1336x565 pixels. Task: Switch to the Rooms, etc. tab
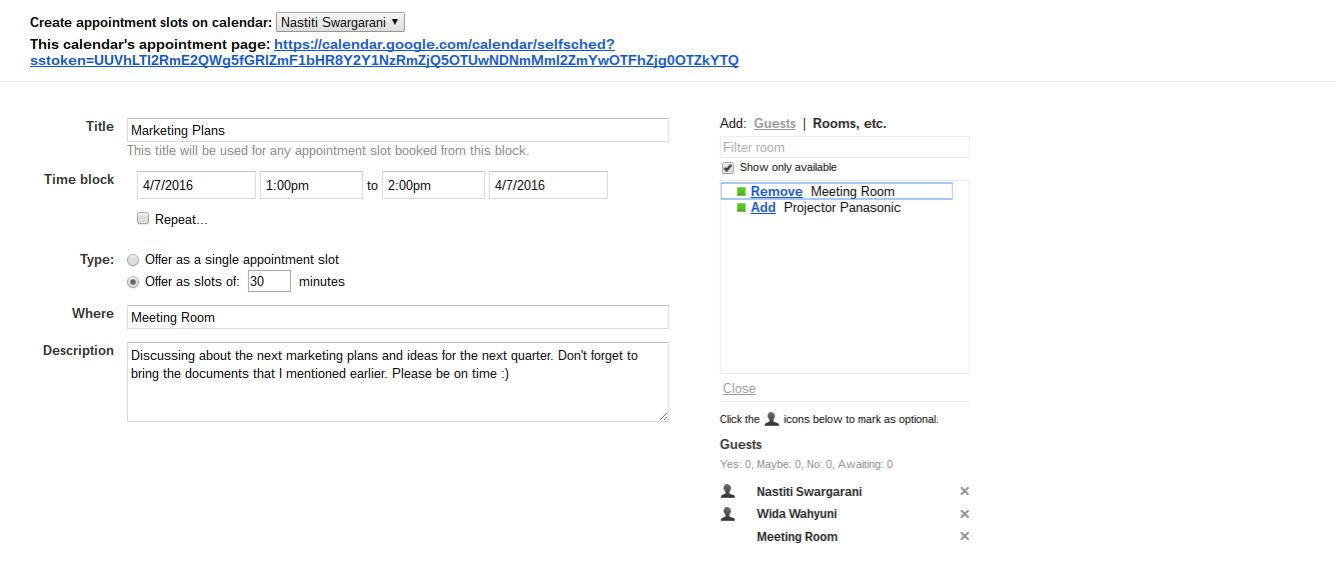(x=849, y=124)
